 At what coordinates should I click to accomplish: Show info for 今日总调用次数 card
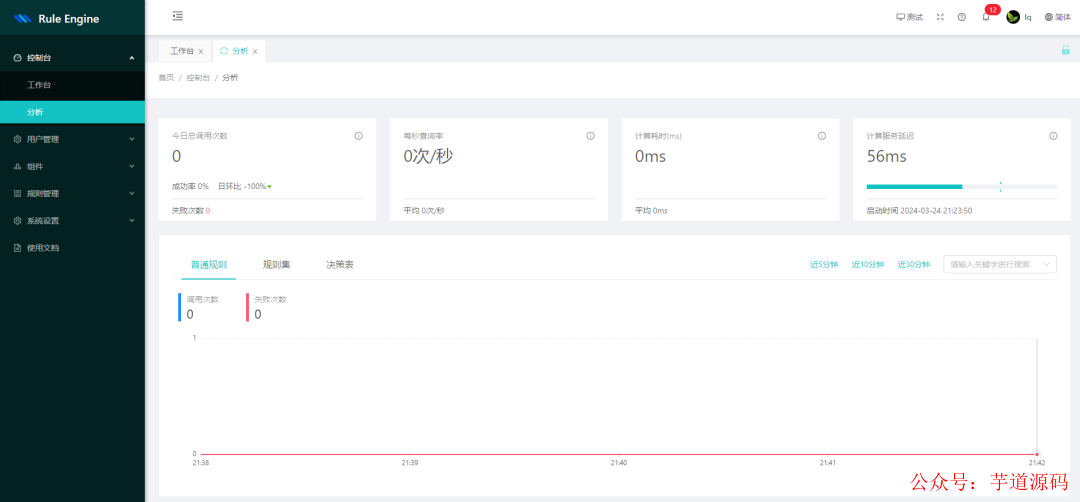[359, 136]
